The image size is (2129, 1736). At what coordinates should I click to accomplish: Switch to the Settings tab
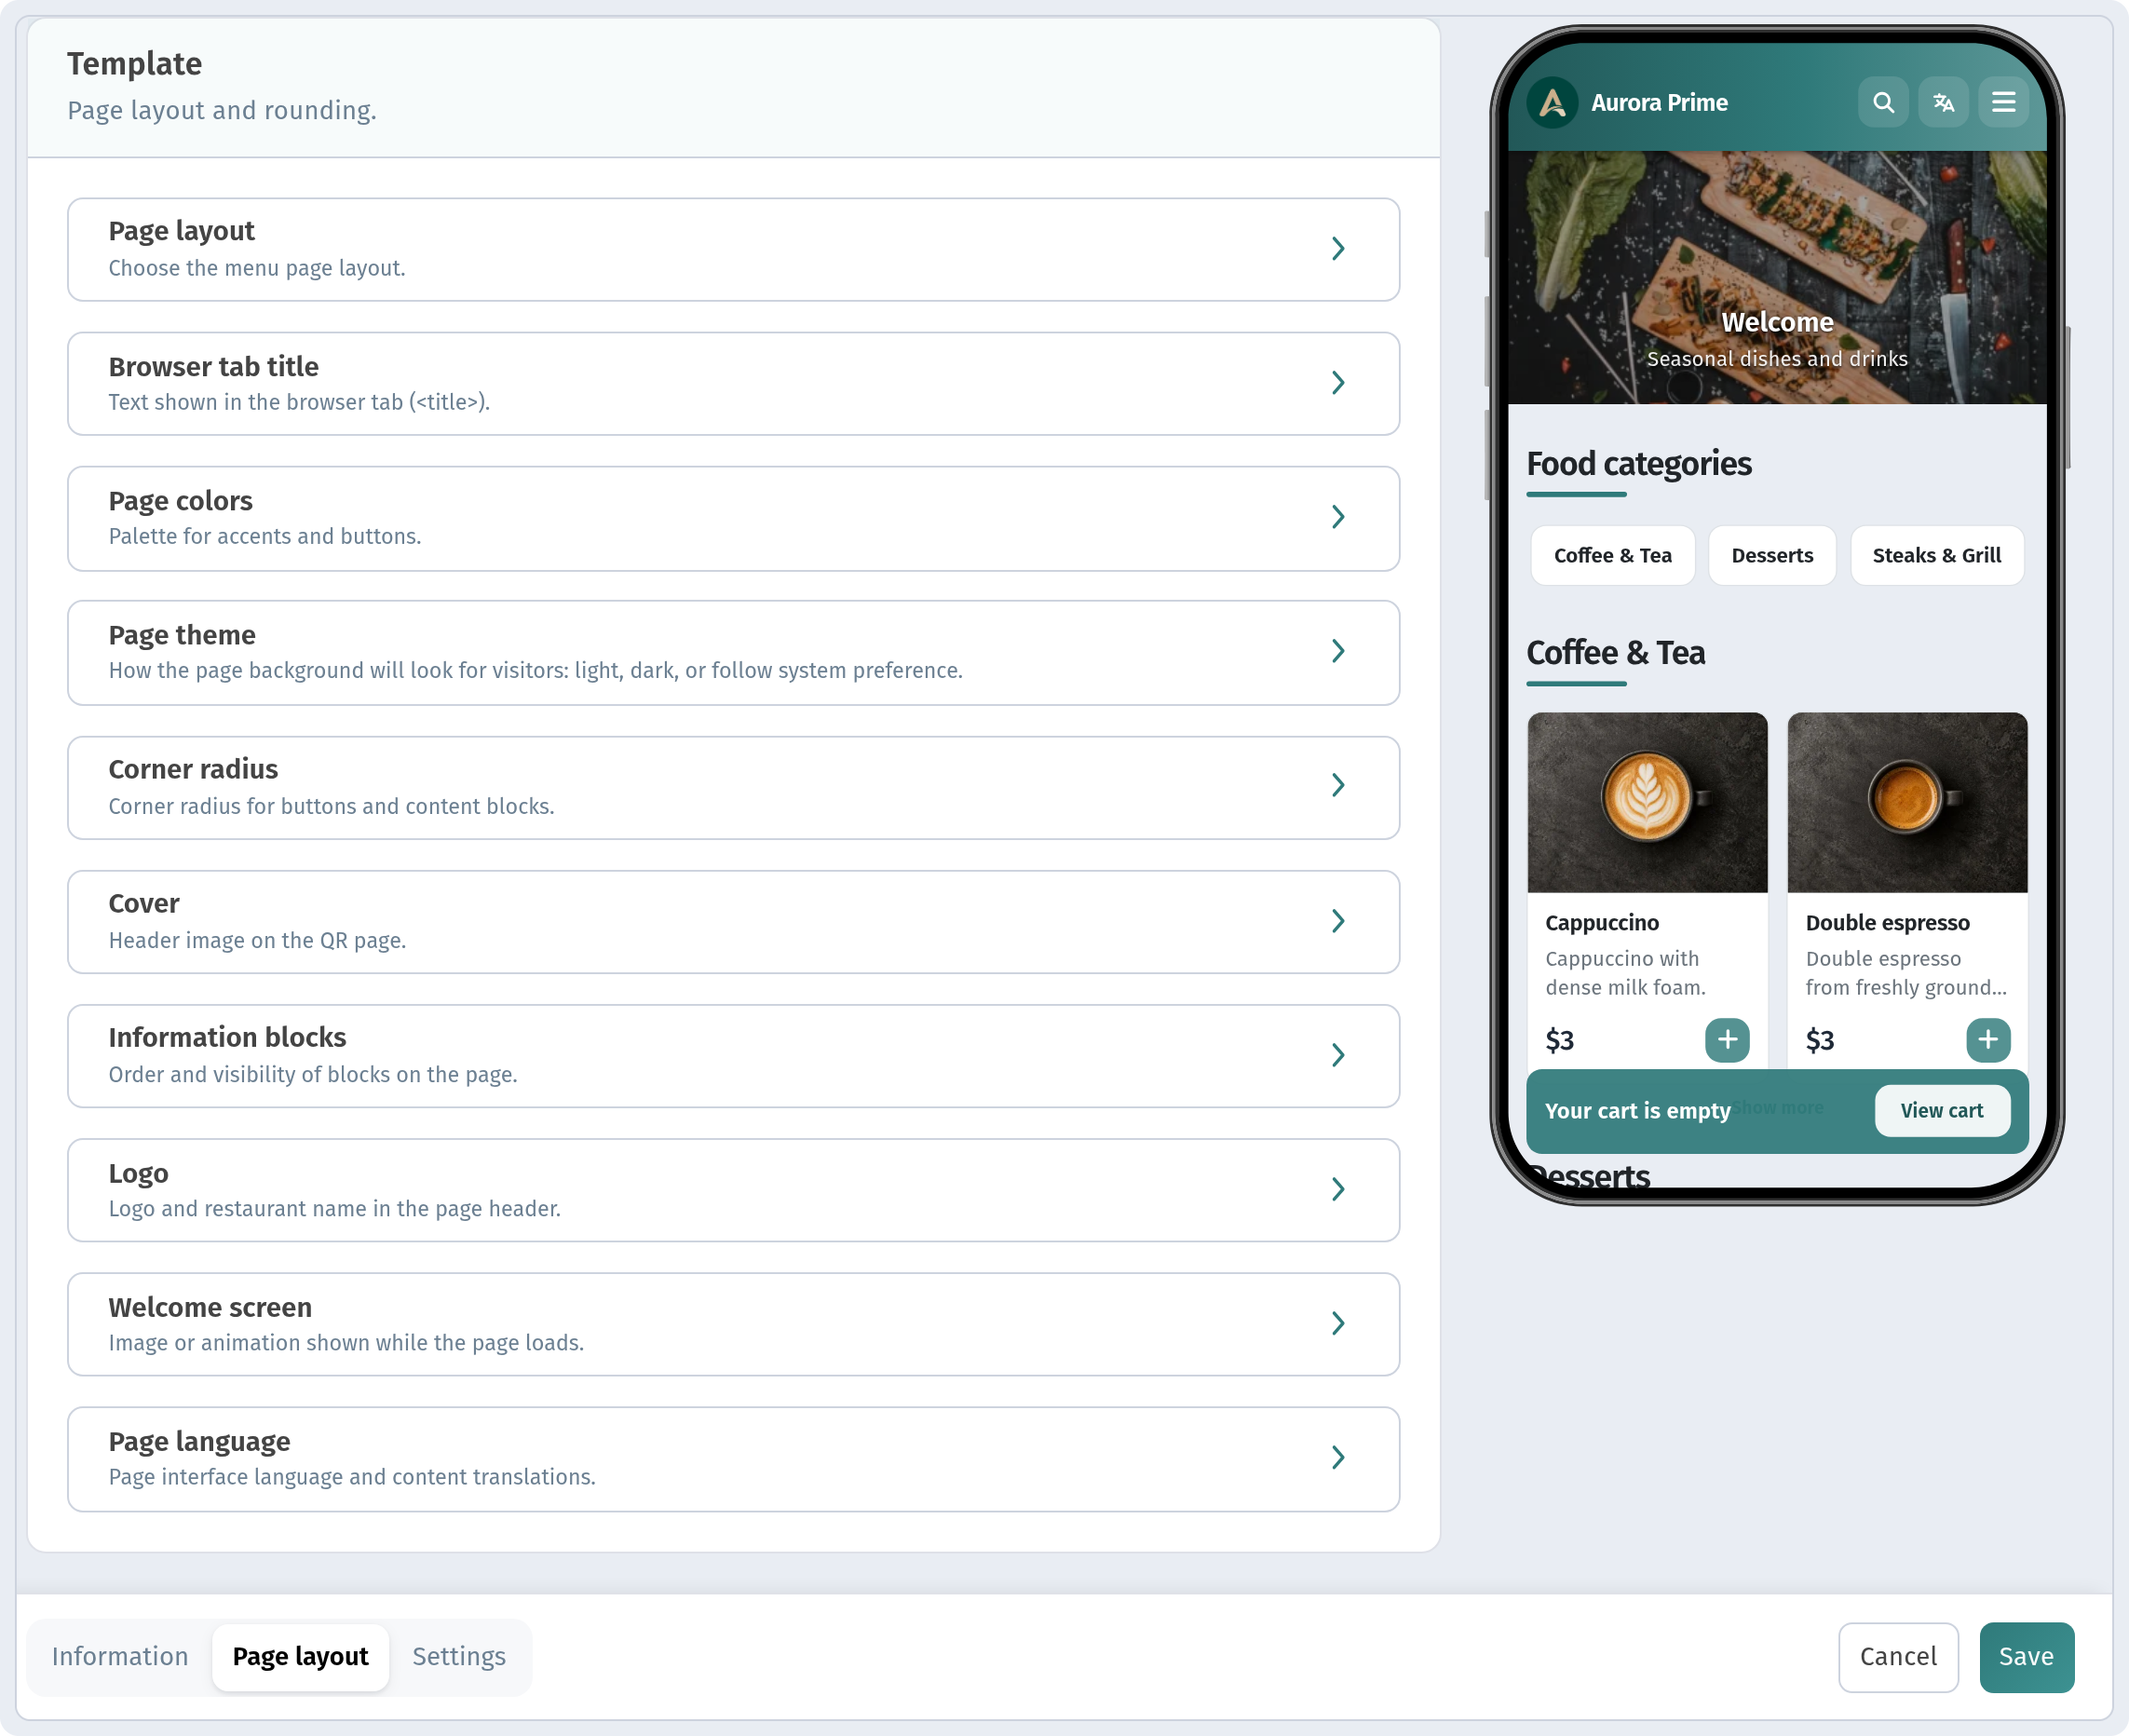pyautogui.click(x=459, y=1656)
